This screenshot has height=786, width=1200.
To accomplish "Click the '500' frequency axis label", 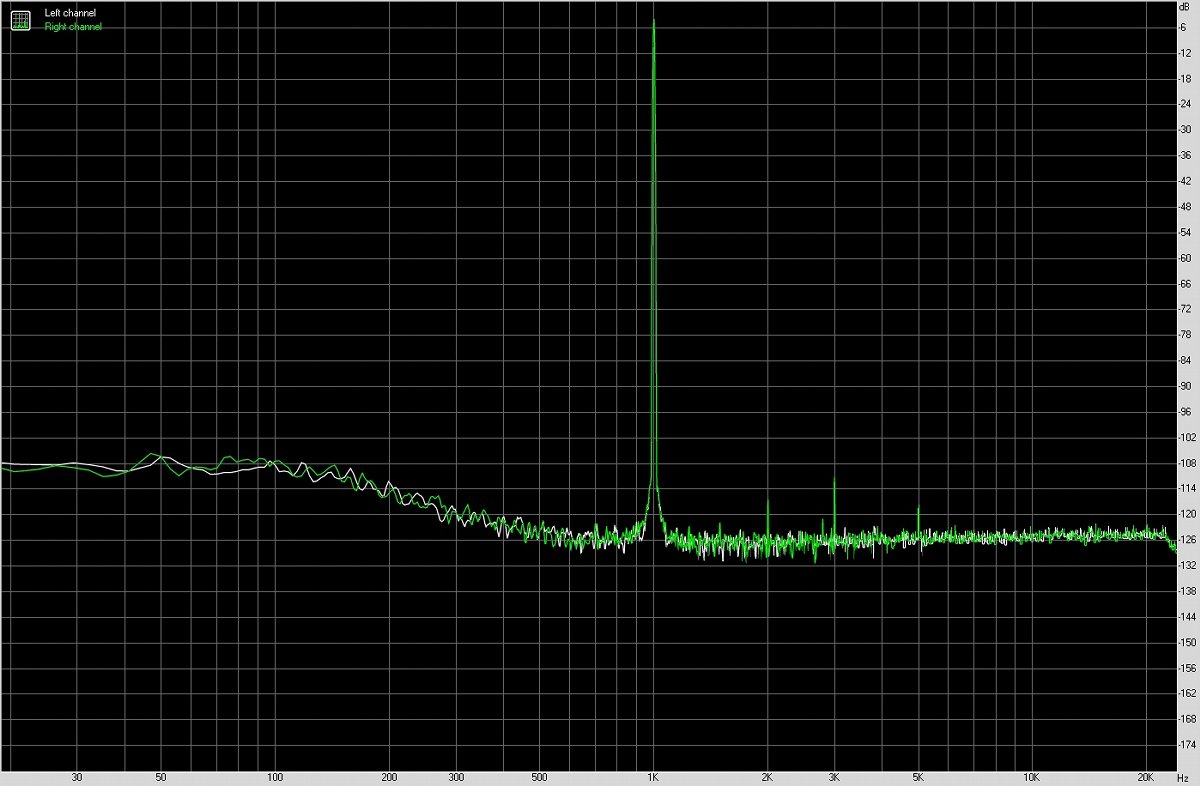I will [539, 777].
